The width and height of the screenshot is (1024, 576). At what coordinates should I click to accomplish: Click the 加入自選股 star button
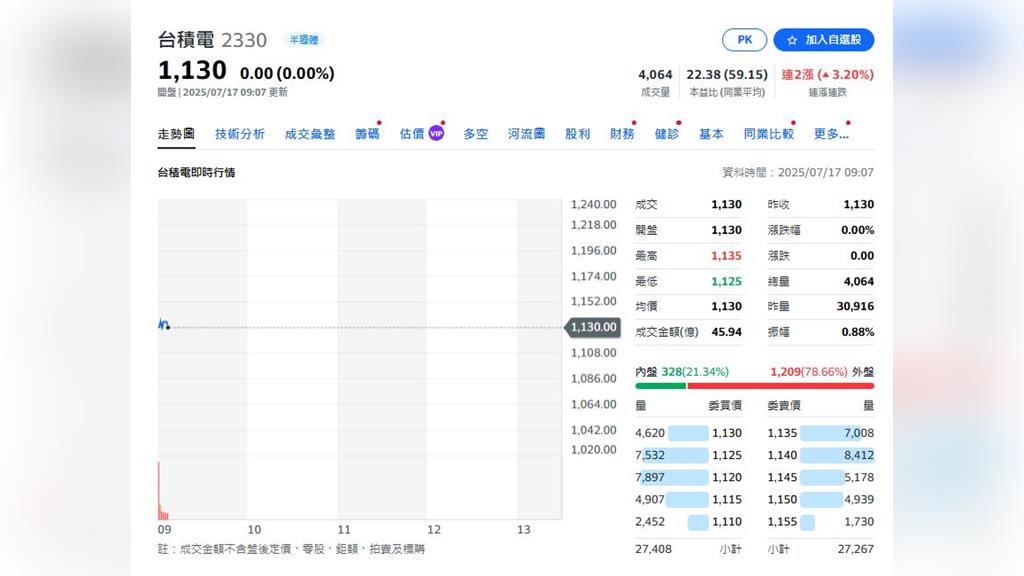coord(823,40)
